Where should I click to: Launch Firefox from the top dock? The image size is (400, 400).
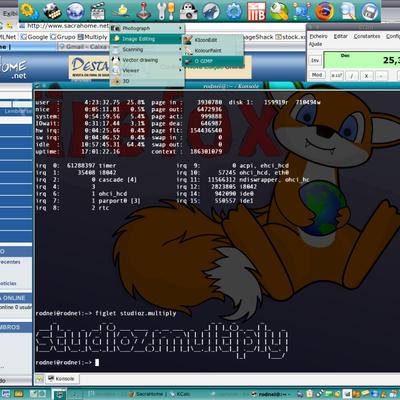pos(324,11)
